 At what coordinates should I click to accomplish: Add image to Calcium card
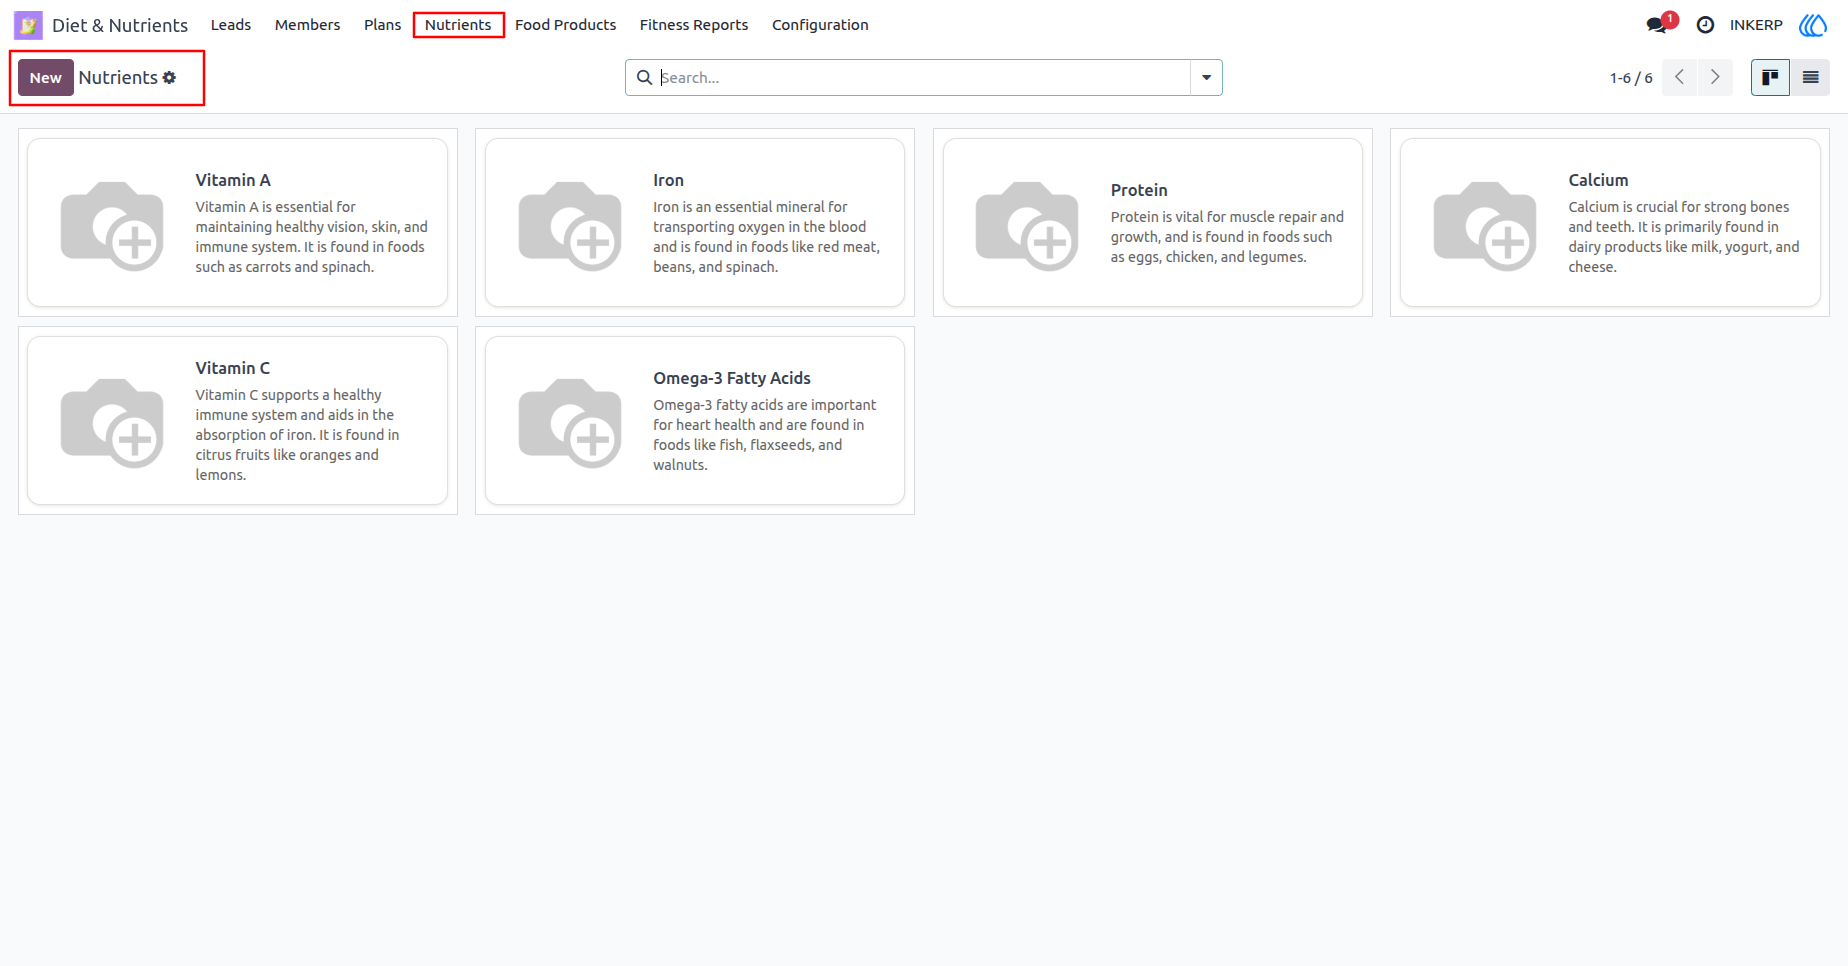click(1485, 225)
